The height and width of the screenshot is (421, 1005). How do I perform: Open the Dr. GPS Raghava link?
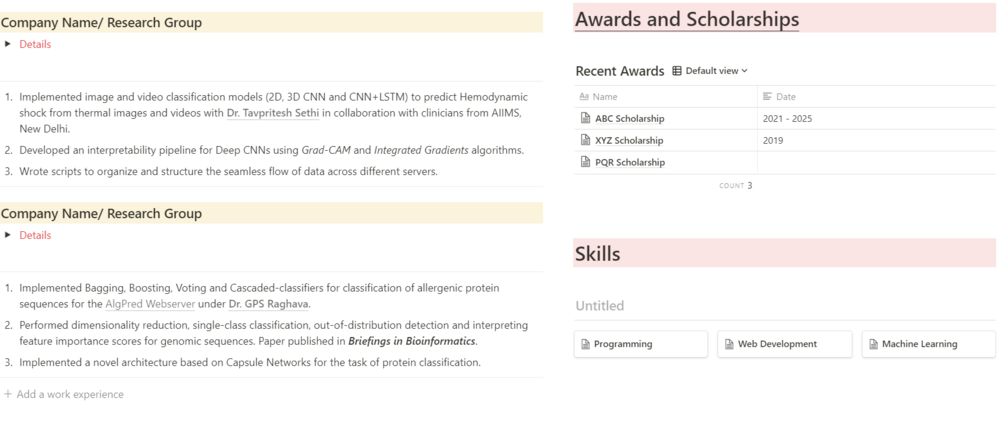coord(268,303)
